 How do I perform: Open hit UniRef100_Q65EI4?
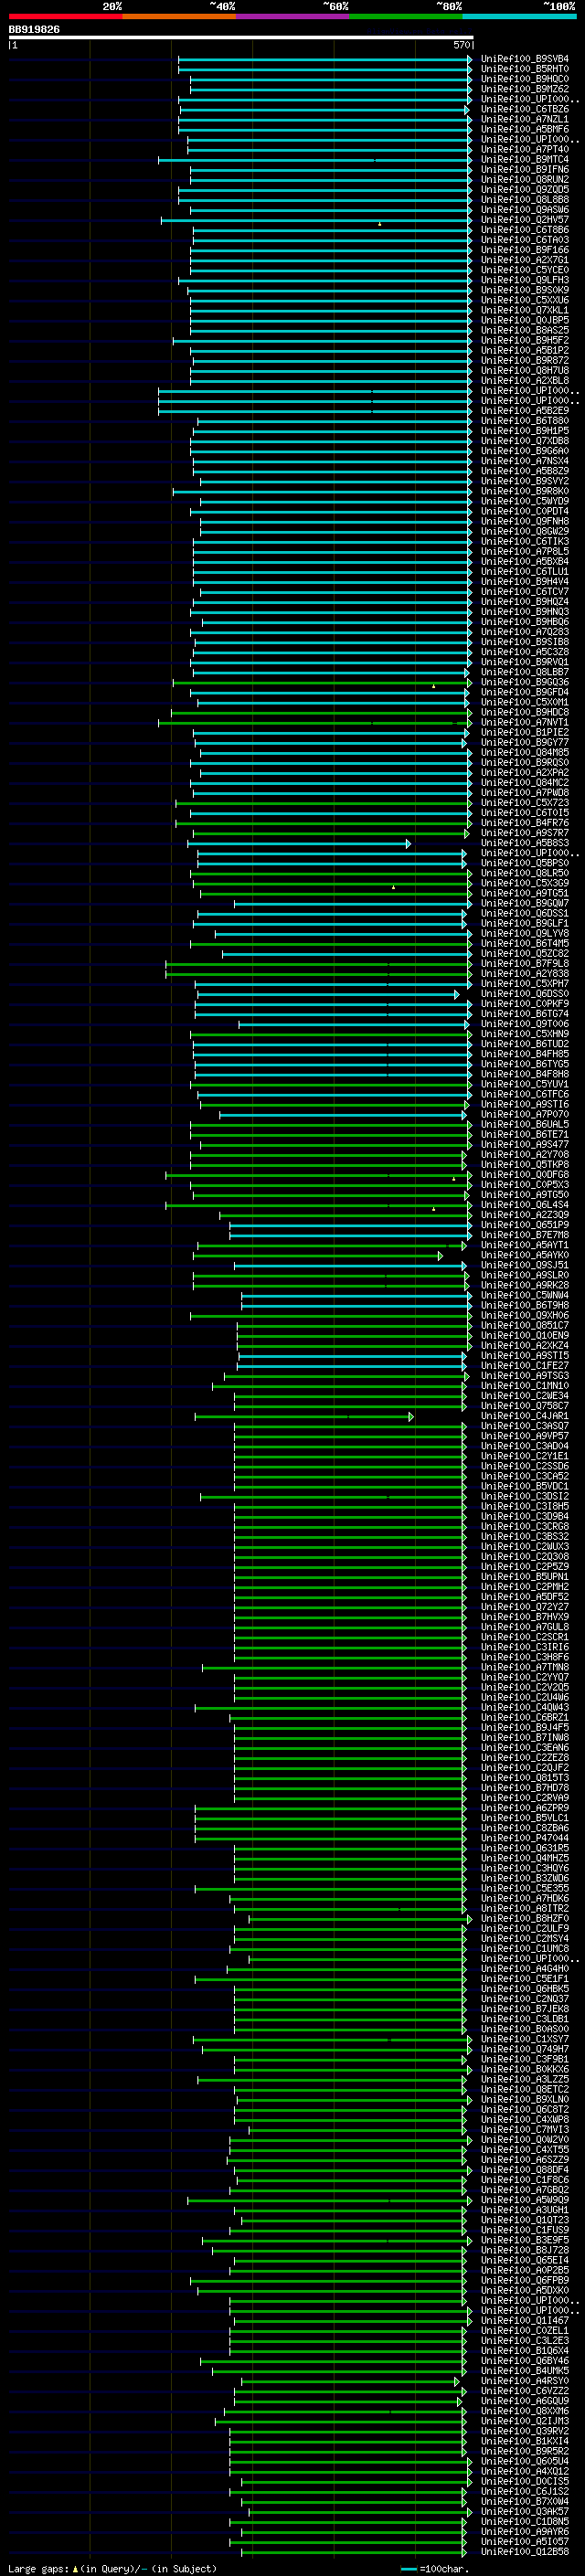525,2260
